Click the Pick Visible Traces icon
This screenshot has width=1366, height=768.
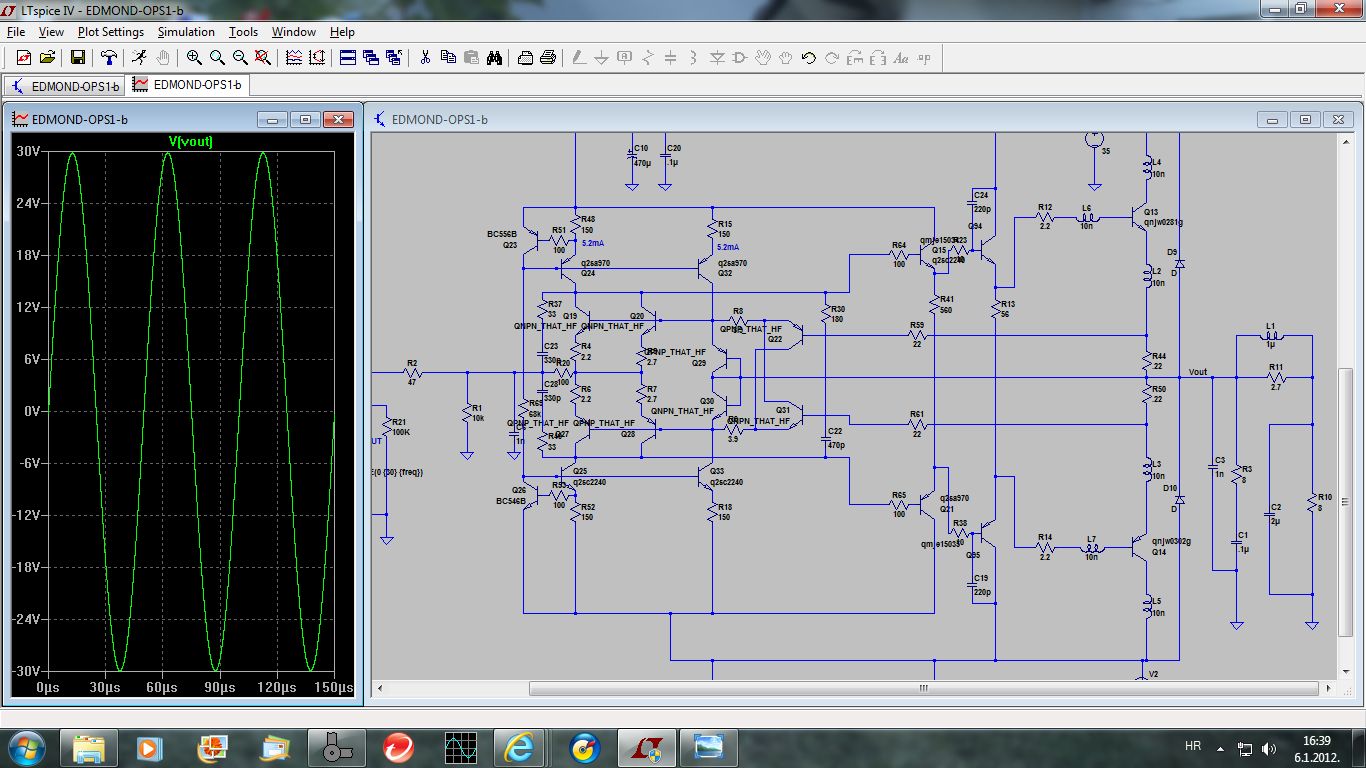click(x=294, y=58)
